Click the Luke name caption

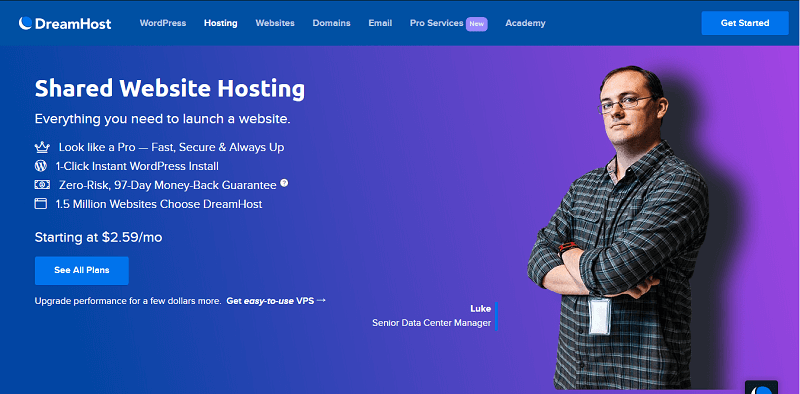click(481, 309)
